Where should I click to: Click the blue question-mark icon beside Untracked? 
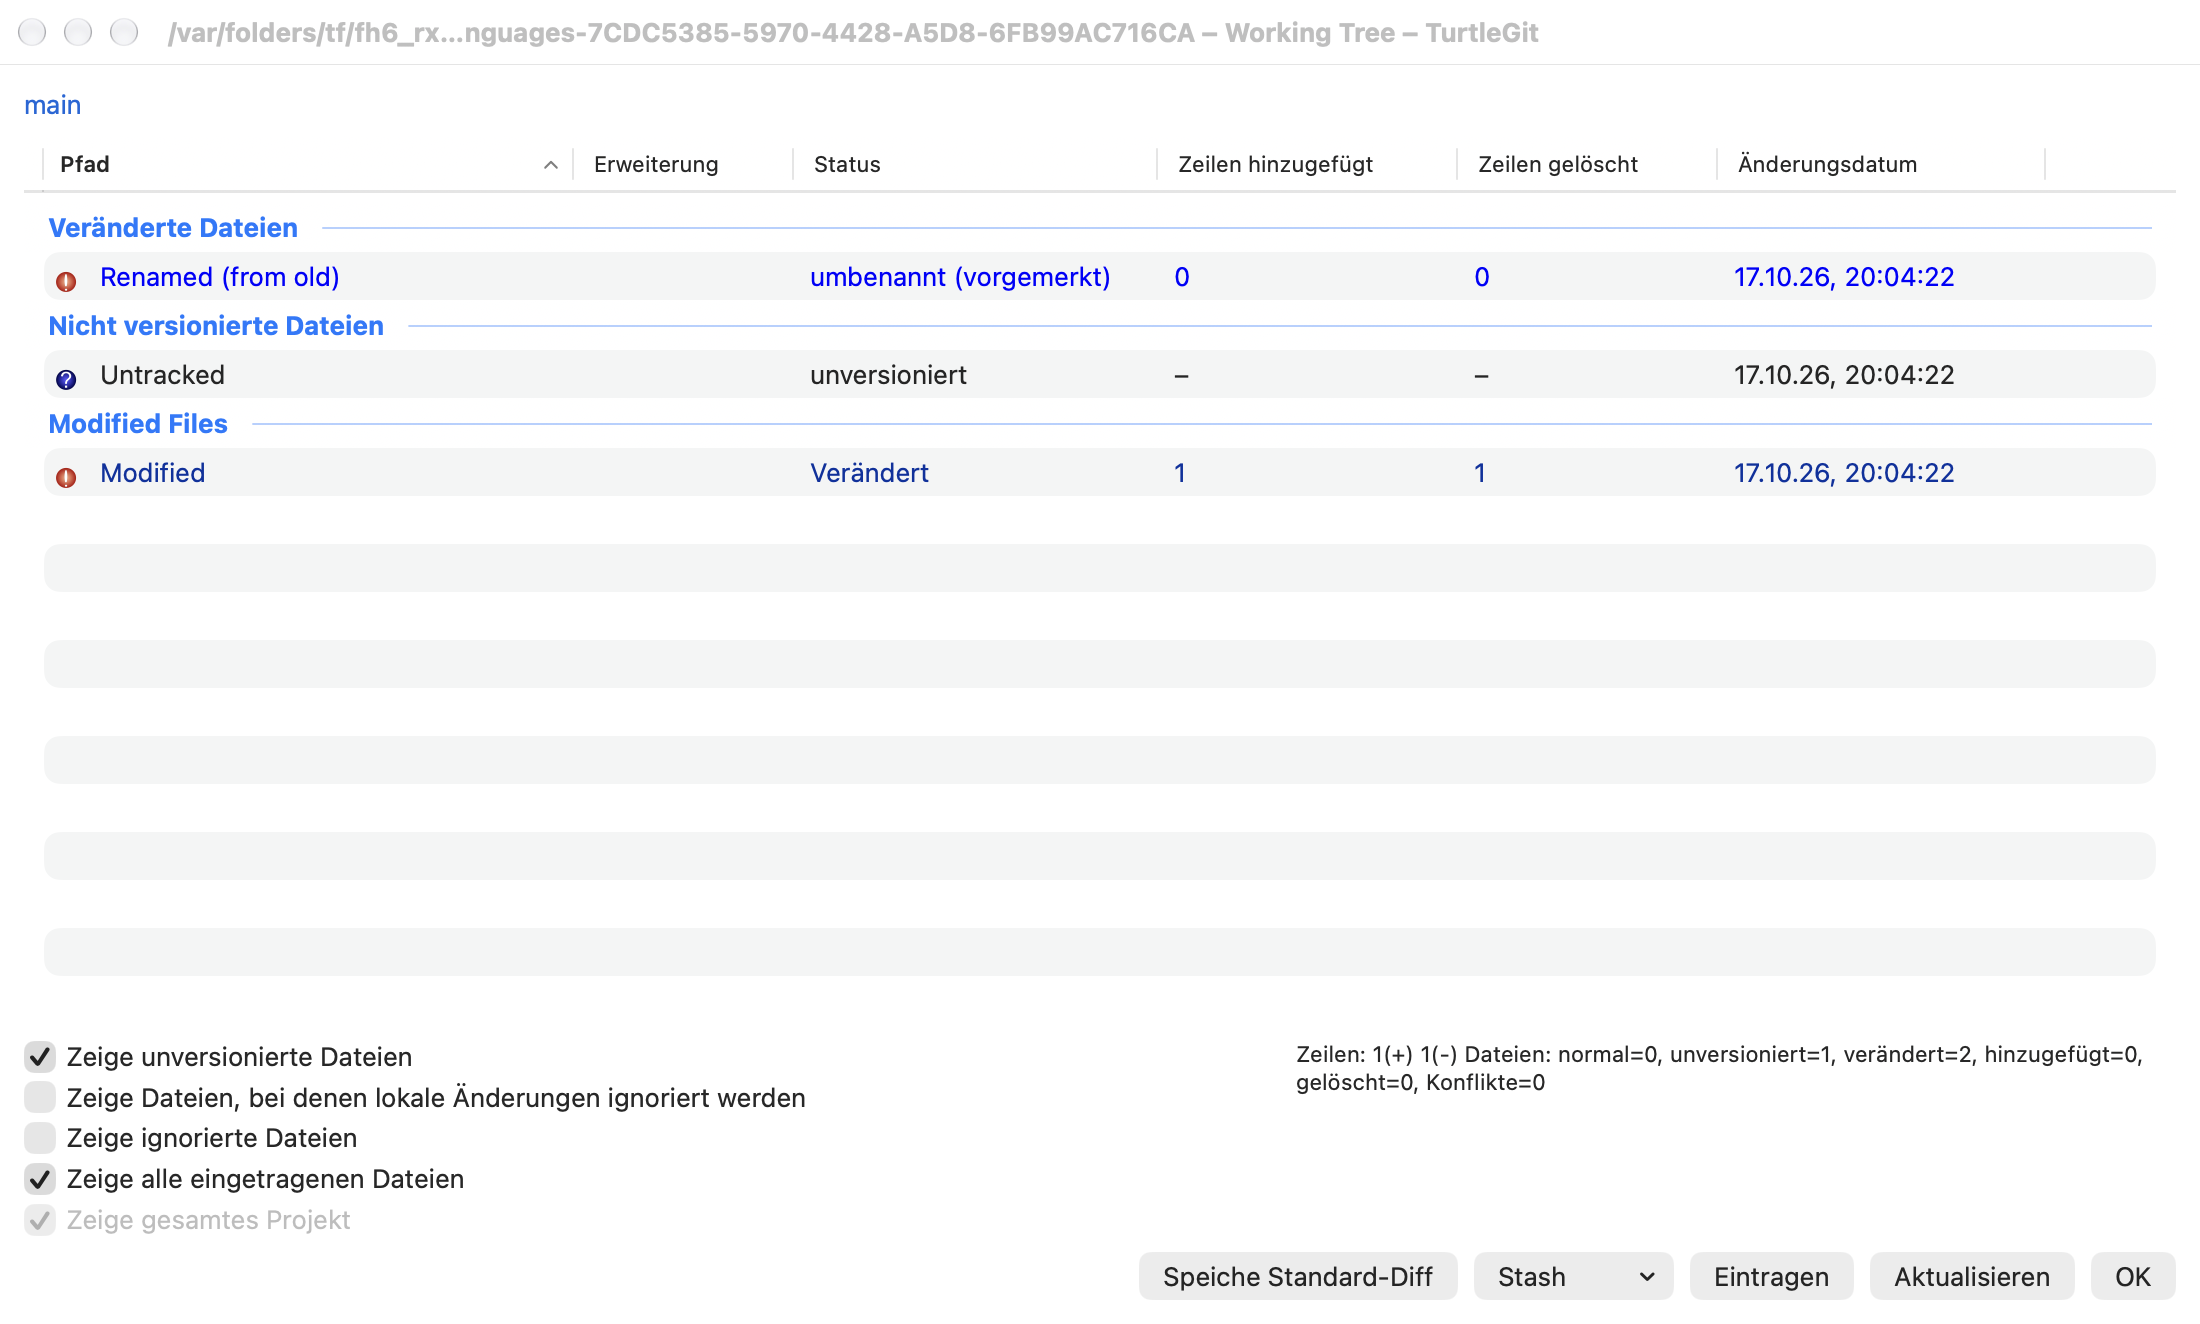tap(66, 379)
